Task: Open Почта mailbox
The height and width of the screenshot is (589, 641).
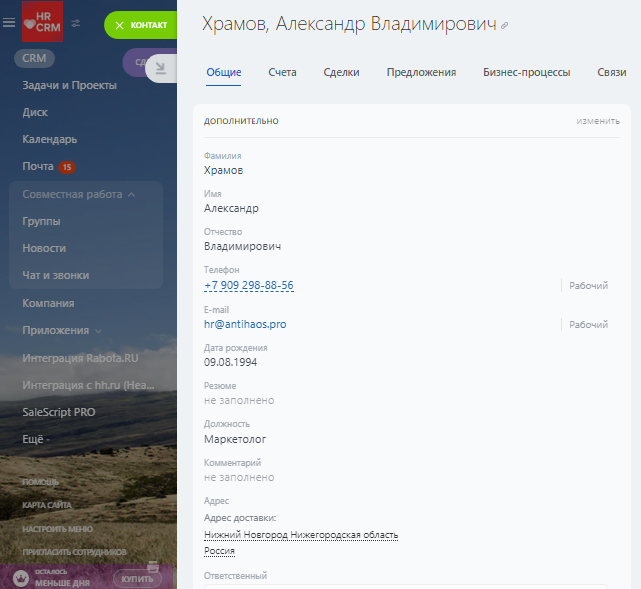Action: tap(38, 166)
